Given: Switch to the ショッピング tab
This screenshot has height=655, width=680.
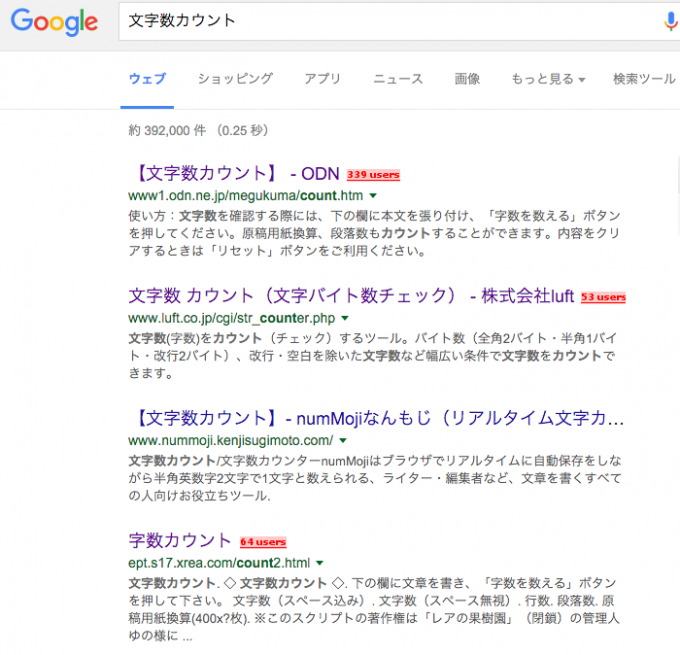Looking at the screenshot, I should 235,79.
